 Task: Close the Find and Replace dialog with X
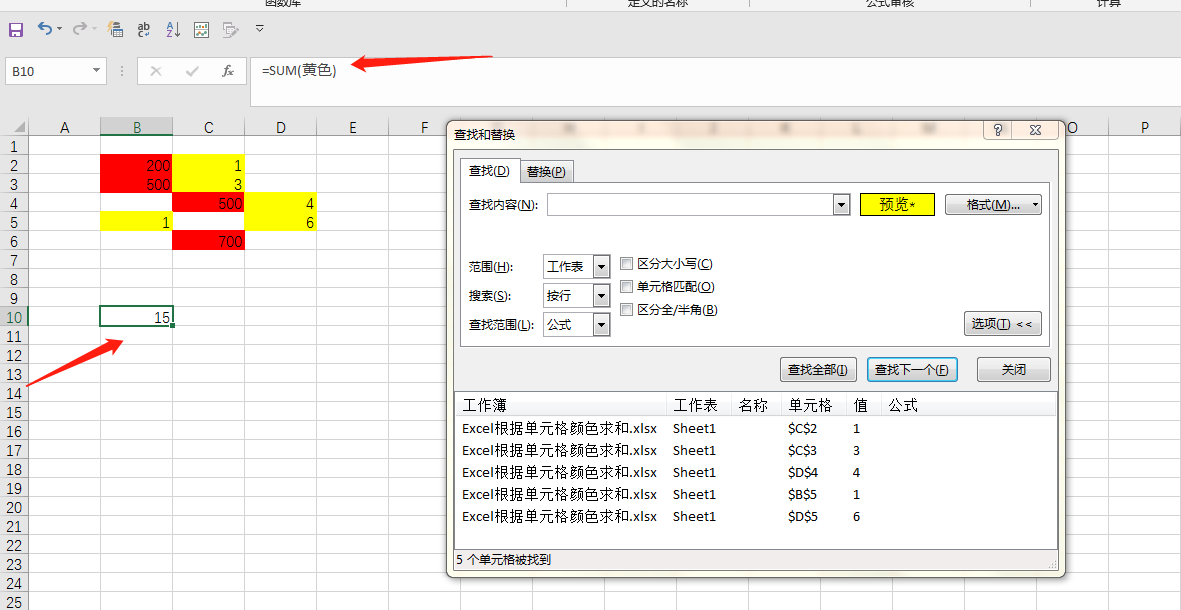(1035, 130)
